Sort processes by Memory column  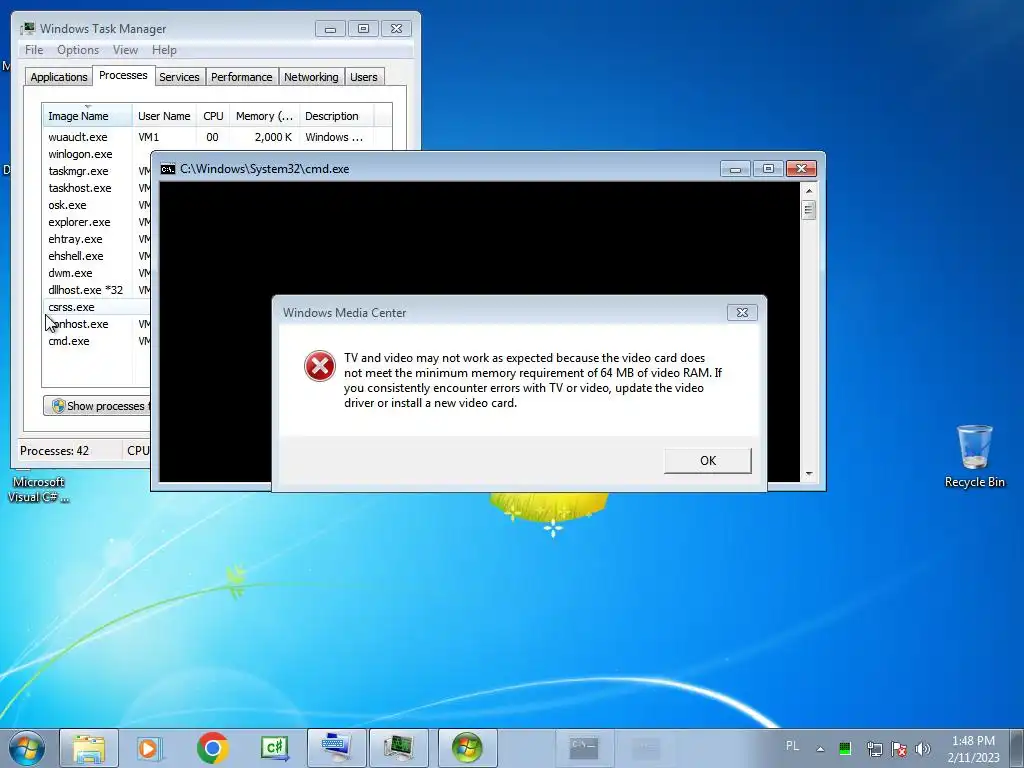click(264, 116)
